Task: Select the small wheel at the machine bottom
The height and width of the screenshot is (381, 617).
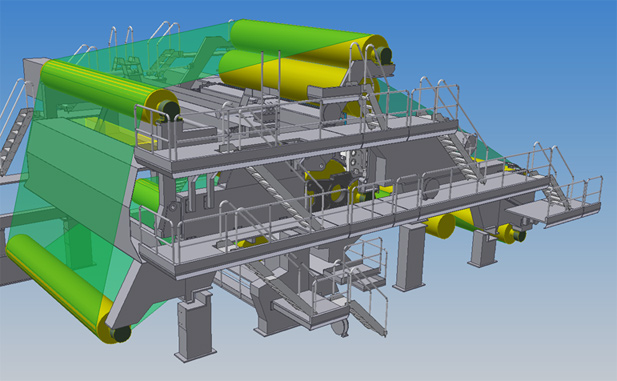Action: [x=340, y=327]
